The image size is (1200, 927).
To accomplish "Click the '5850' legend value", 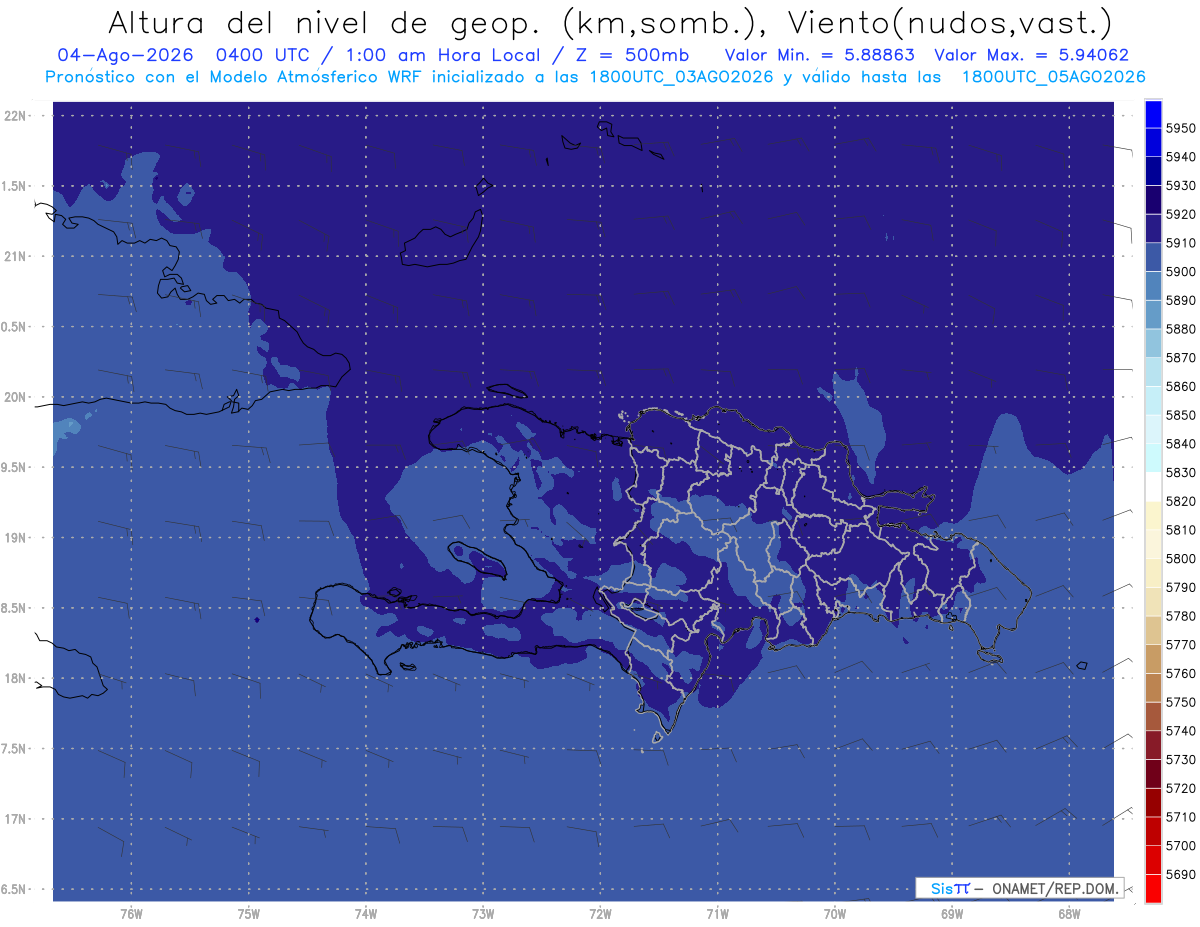I will click(1180, 415).
